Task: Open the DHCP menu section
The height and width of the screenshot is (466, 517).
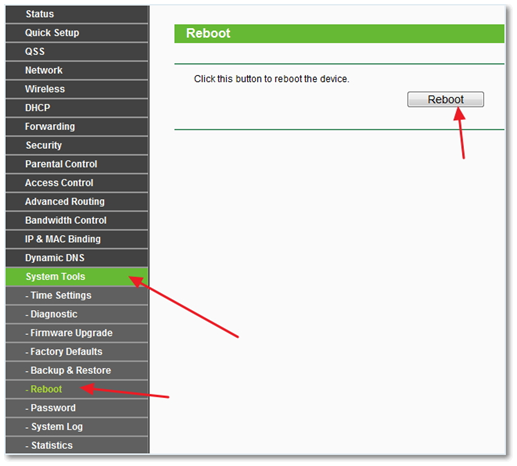Action: (x=77, y=108)
